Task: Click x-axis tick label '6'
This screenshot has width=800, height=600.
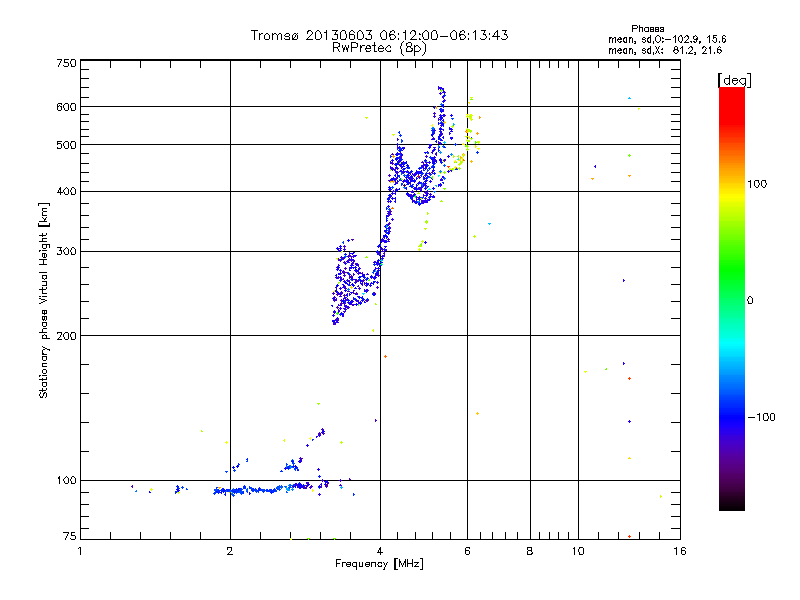Action: point(467,551)
